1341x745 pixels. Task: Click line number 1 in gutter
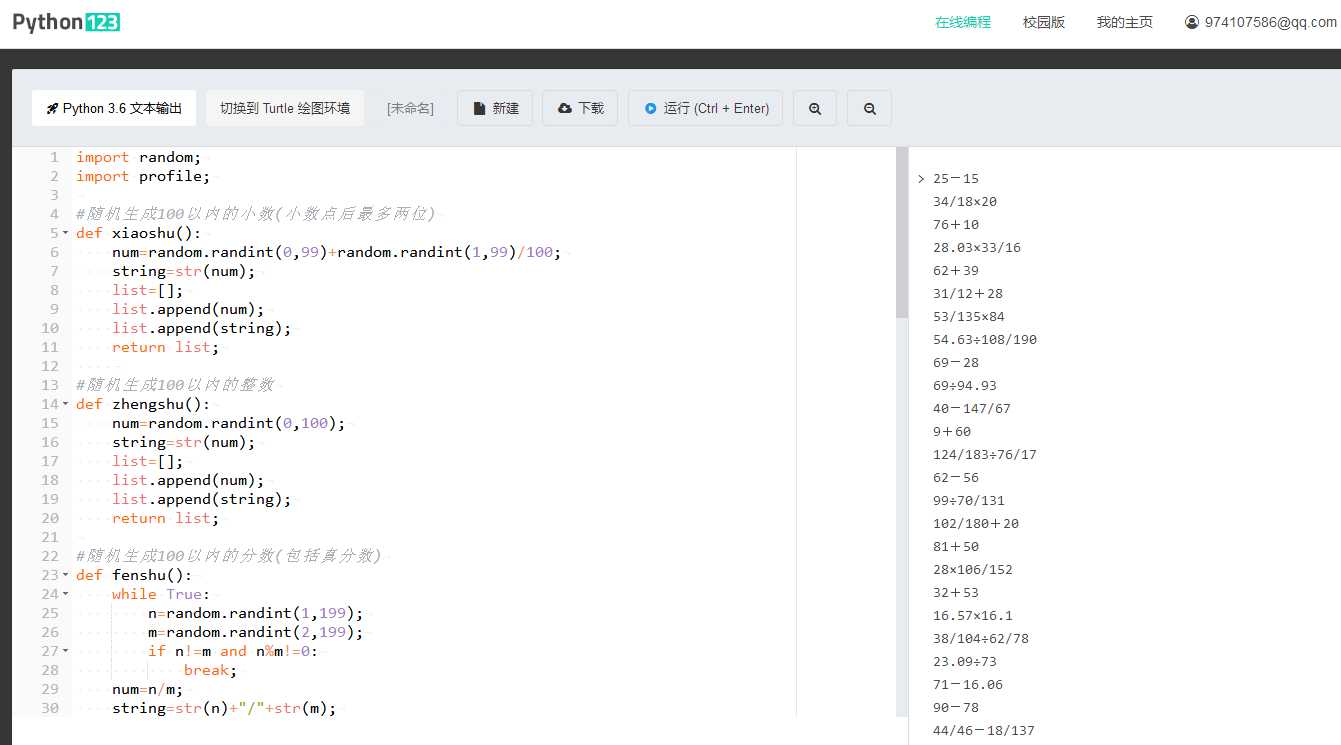tap(55, 157)
